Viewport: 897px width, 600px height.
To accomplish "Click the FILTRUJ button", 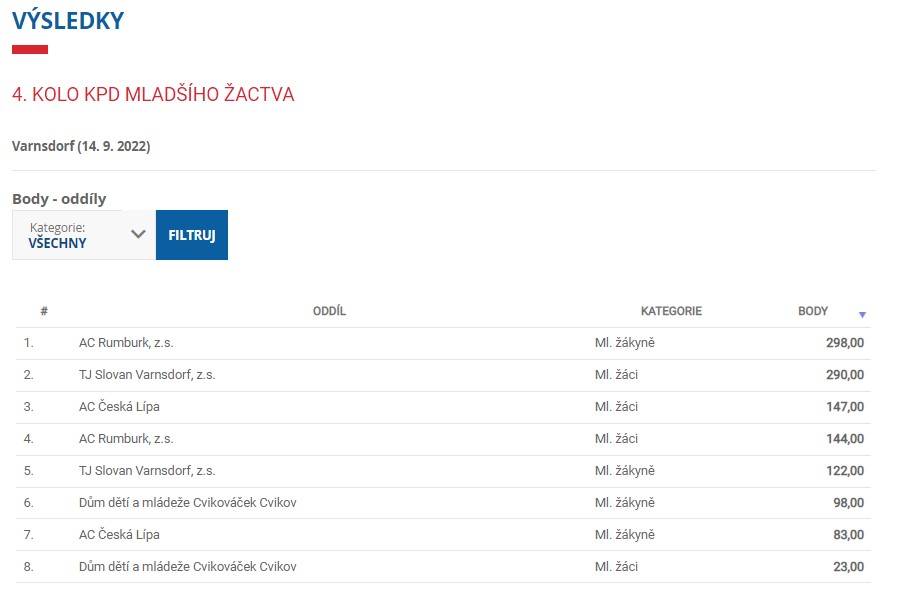I will pyautogui.click(x=192, y=235).
